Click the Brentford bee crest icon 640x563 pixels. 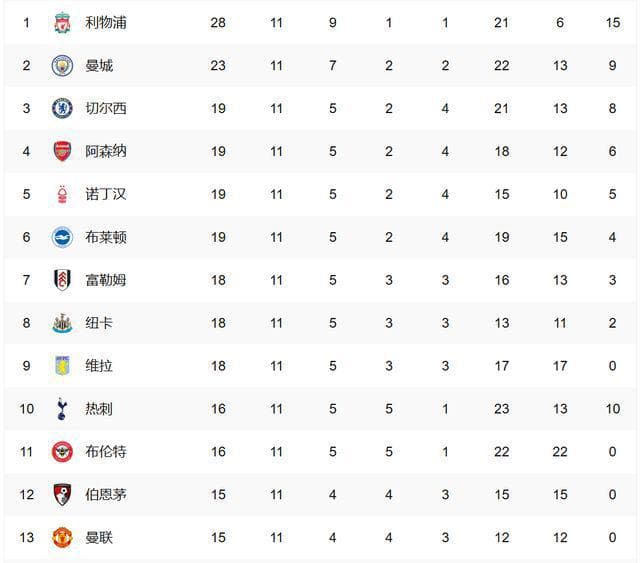(62, 452)
